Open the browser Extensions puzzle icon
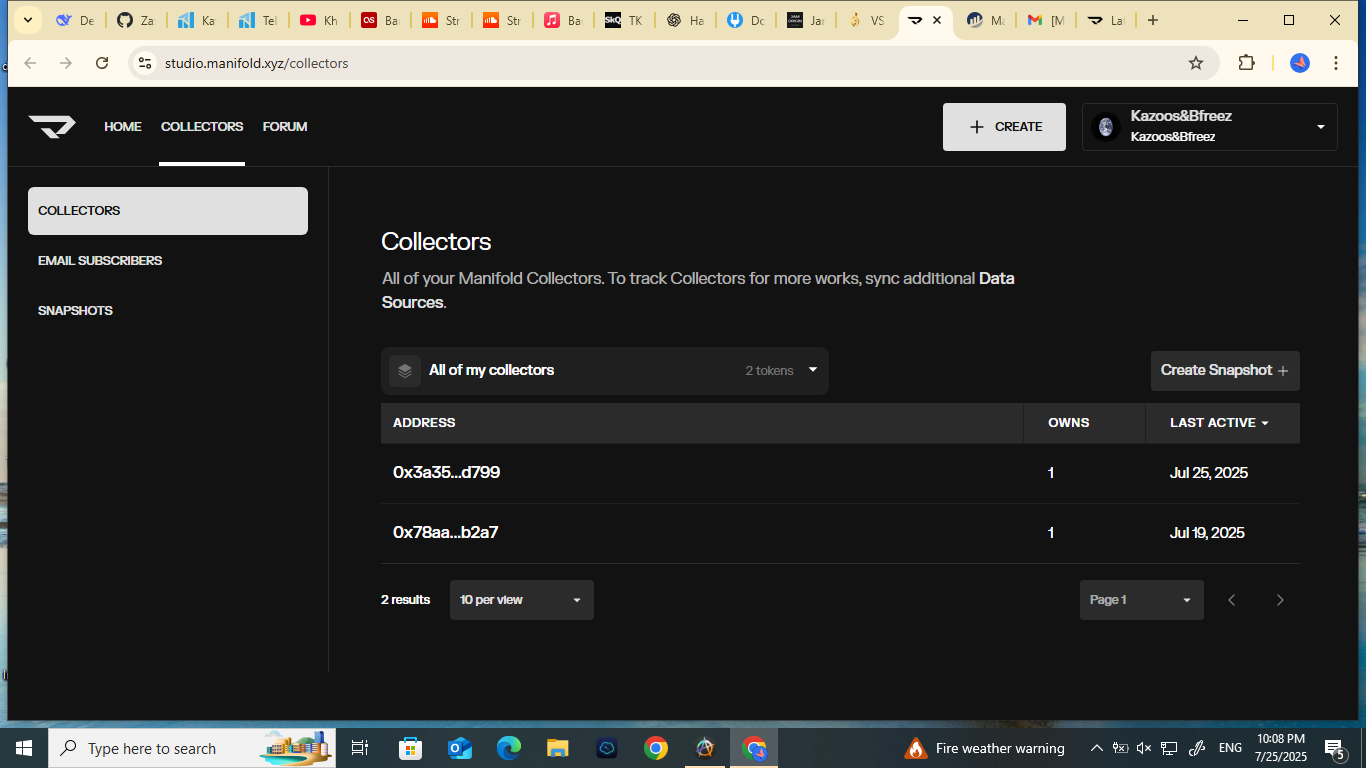 1246,63
